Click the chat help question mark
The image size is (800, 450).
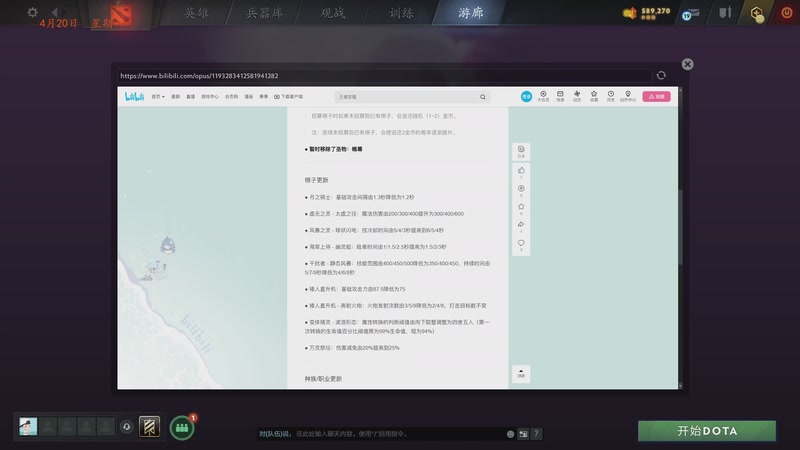click(536, 434)
